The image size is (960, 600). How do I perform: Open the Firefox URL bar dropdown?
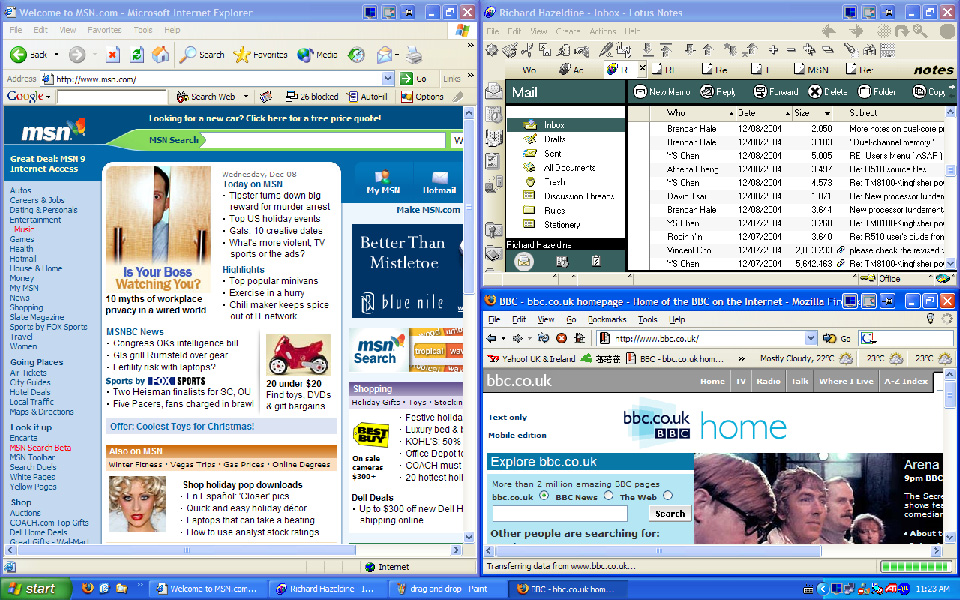click(811, 338)
